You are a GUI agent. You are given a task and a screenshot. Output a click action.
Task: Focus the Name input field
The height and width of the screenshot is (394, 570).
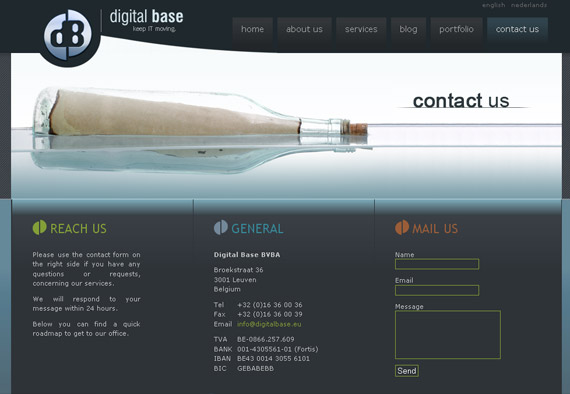click(437, 264)
